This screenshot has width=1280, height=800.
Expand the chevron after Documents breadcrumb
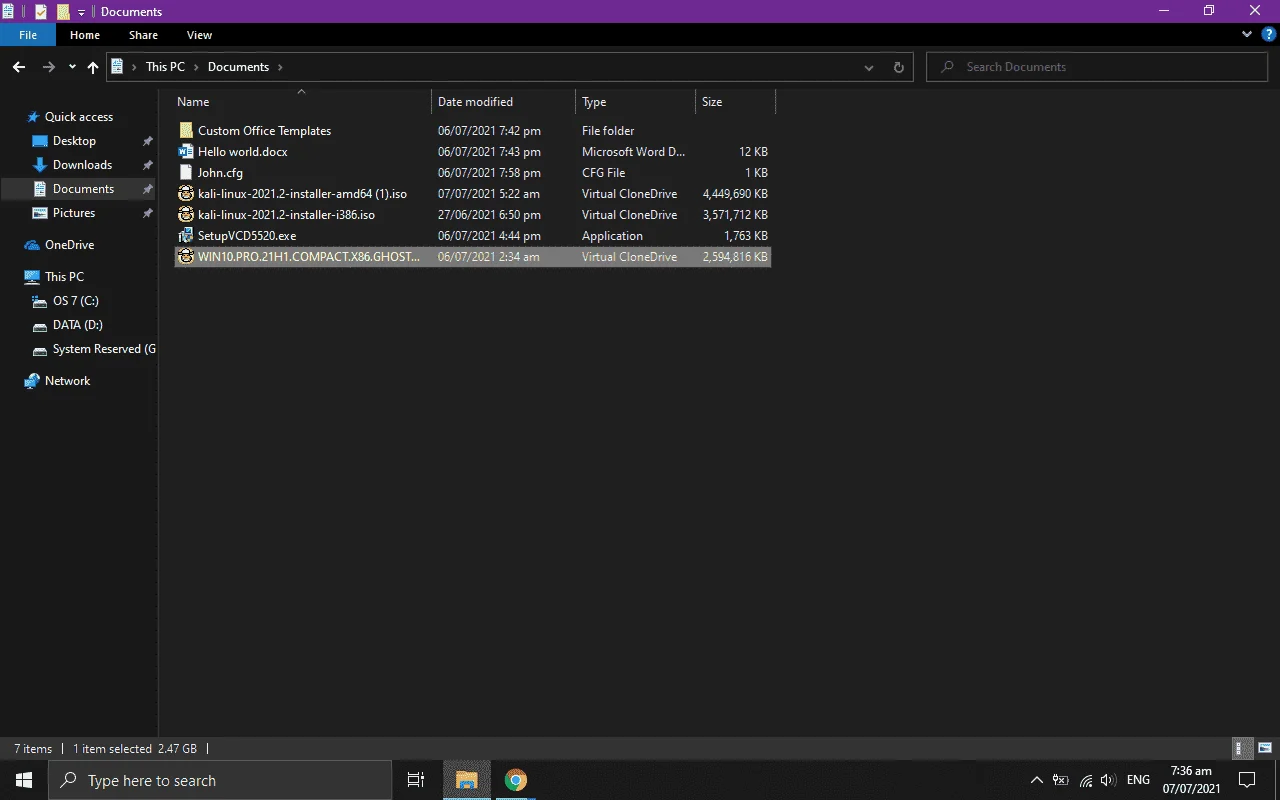(x=280, y=67)
